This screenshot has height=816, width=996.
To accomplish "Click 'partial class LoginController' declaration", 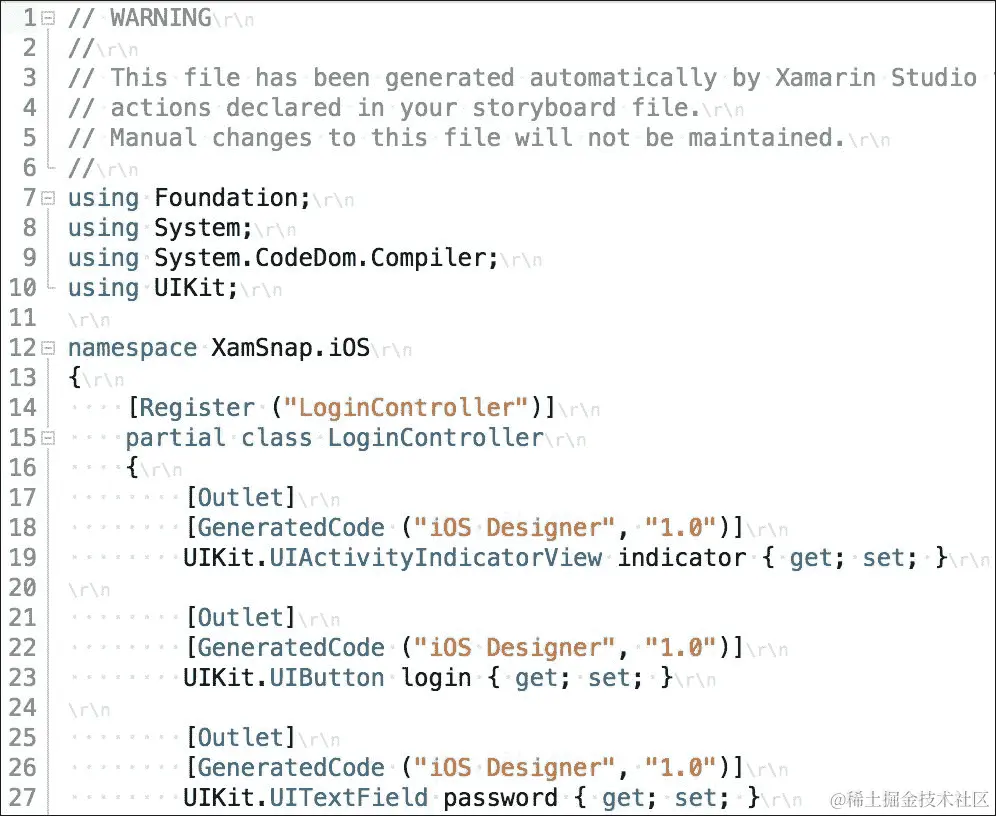I will (x=335, y=438).
